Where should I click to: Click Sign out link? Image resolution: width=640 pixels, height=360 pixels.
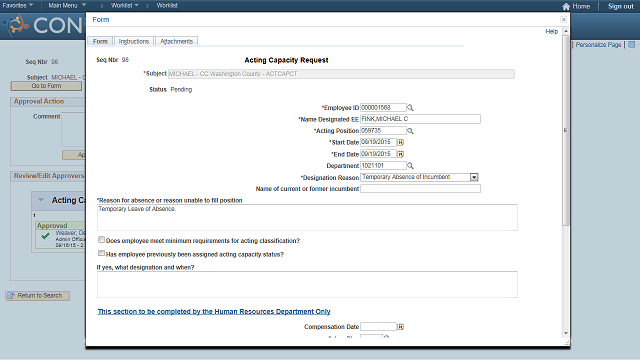pyautogui.click(x=620, y=7)
